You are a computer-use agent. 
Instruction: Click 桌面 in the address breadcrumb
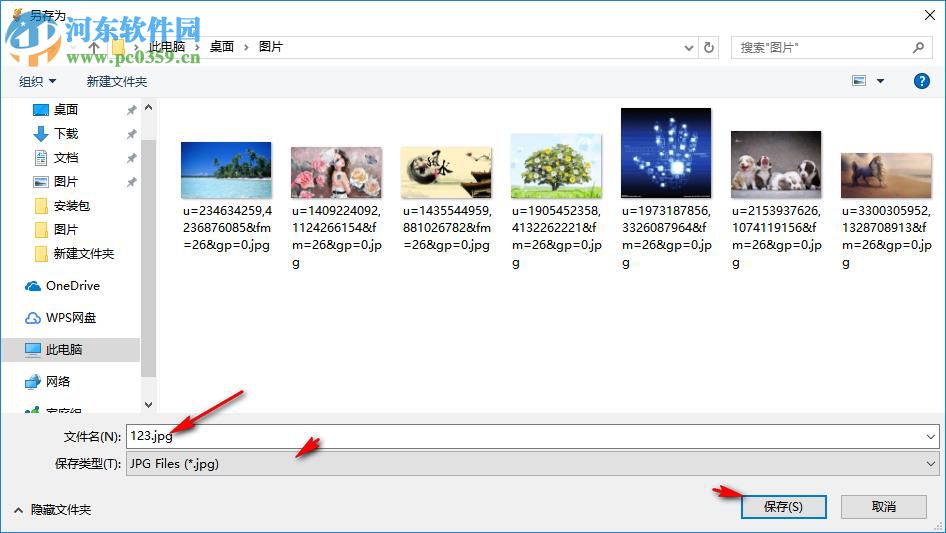[x=221, y=47]
